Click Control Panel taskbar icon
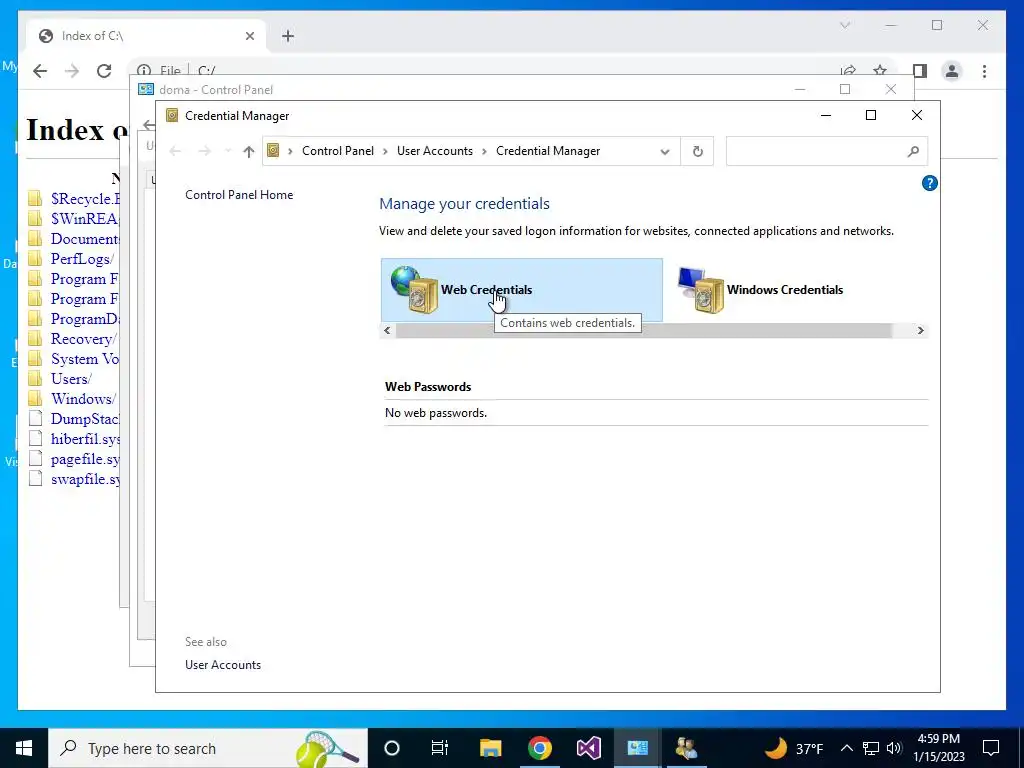 (637, 748)
